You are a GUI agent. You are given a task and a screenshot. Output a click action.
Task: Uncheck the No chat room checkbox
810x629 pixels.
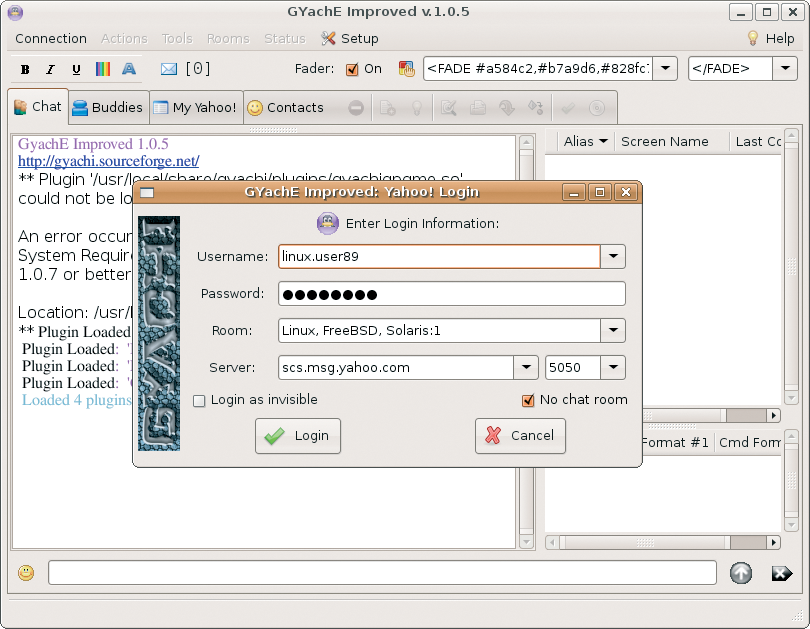(528, 401)
